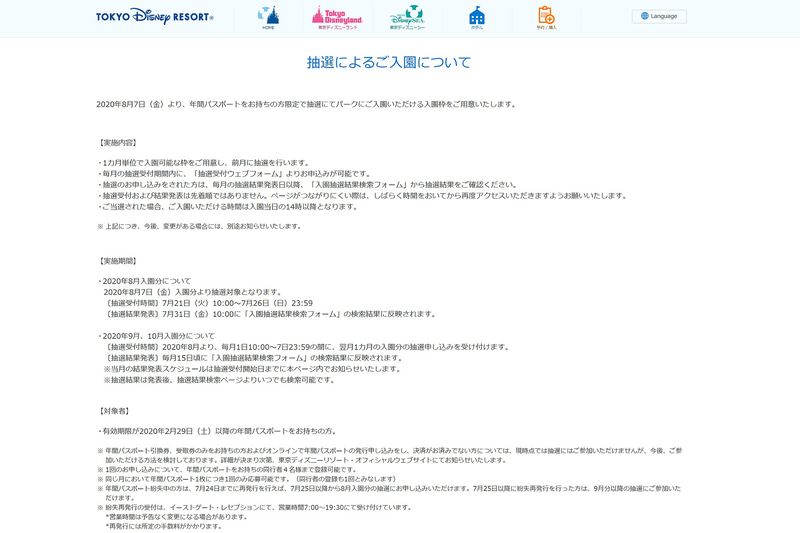
Task: Click the line 有効期限が2020年2月29日（土）以降
Action: pyautogui.click(x=217, y=432)
